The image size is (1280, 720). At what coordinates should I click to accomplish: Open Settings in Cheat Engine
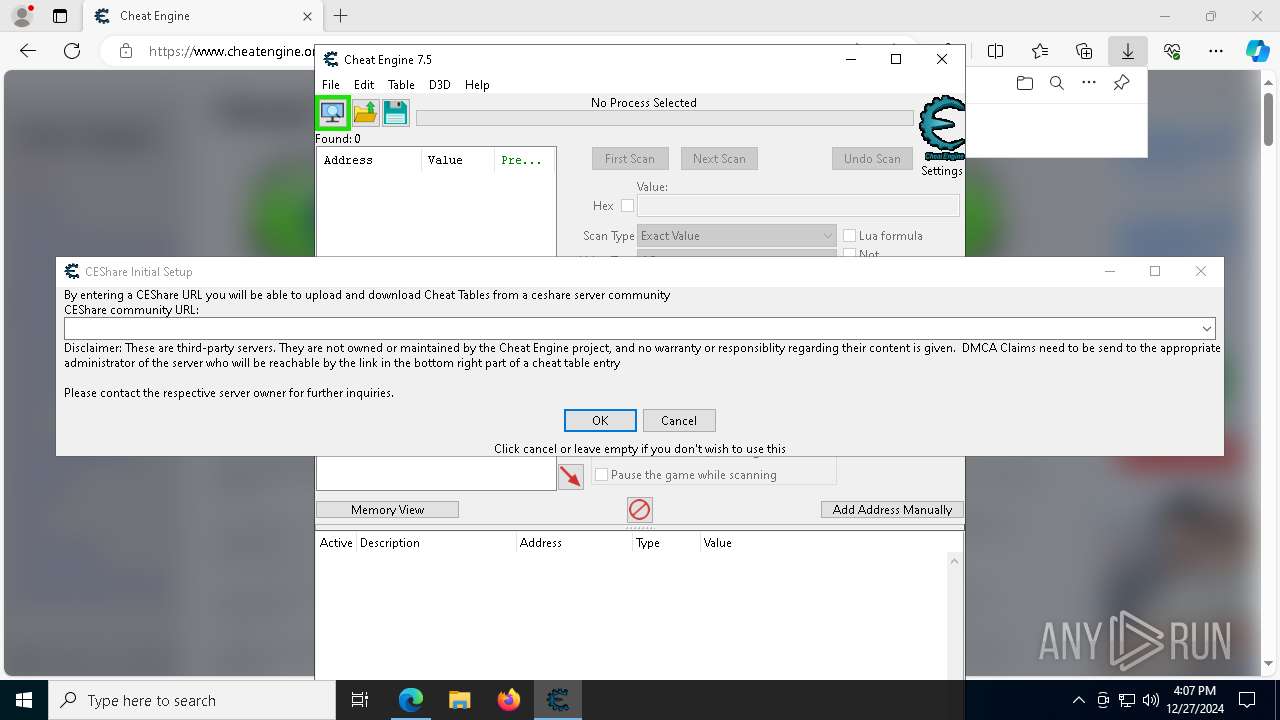(x=942, y=171)
